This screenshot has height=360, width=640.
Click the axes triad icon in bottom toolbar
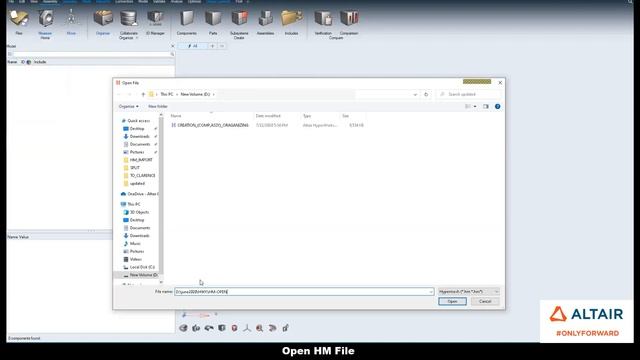point(247,328)
